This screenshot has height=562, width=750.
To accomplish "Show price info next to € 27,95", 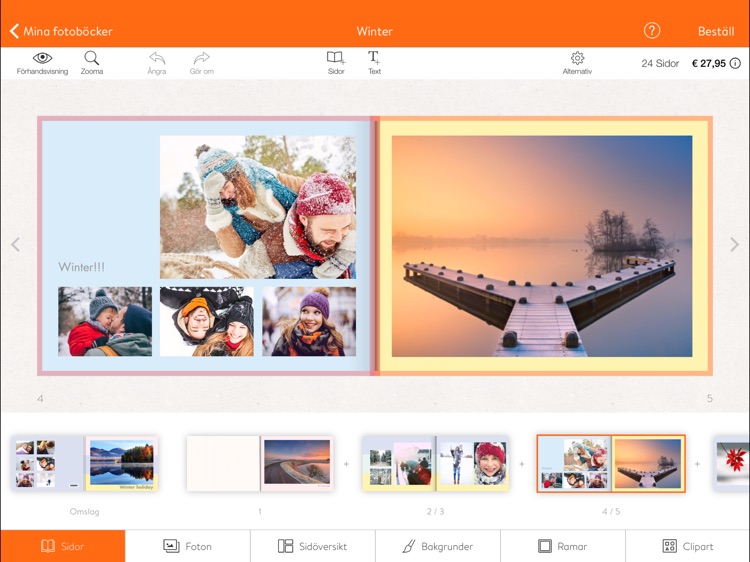I will click(x=735, y=64).
